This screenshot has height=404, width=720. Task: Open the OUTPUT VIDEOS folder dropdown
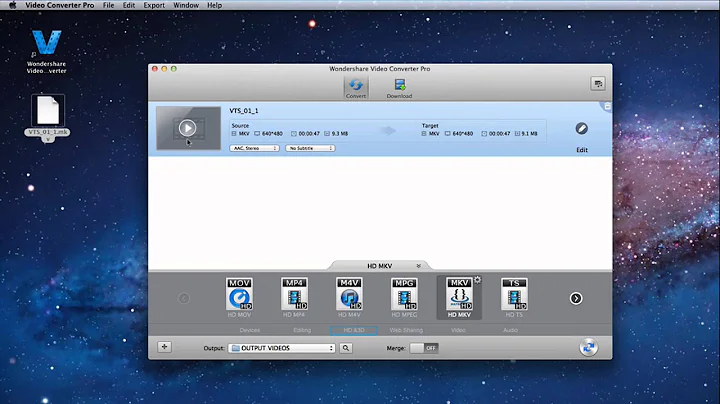coord(282,348)
